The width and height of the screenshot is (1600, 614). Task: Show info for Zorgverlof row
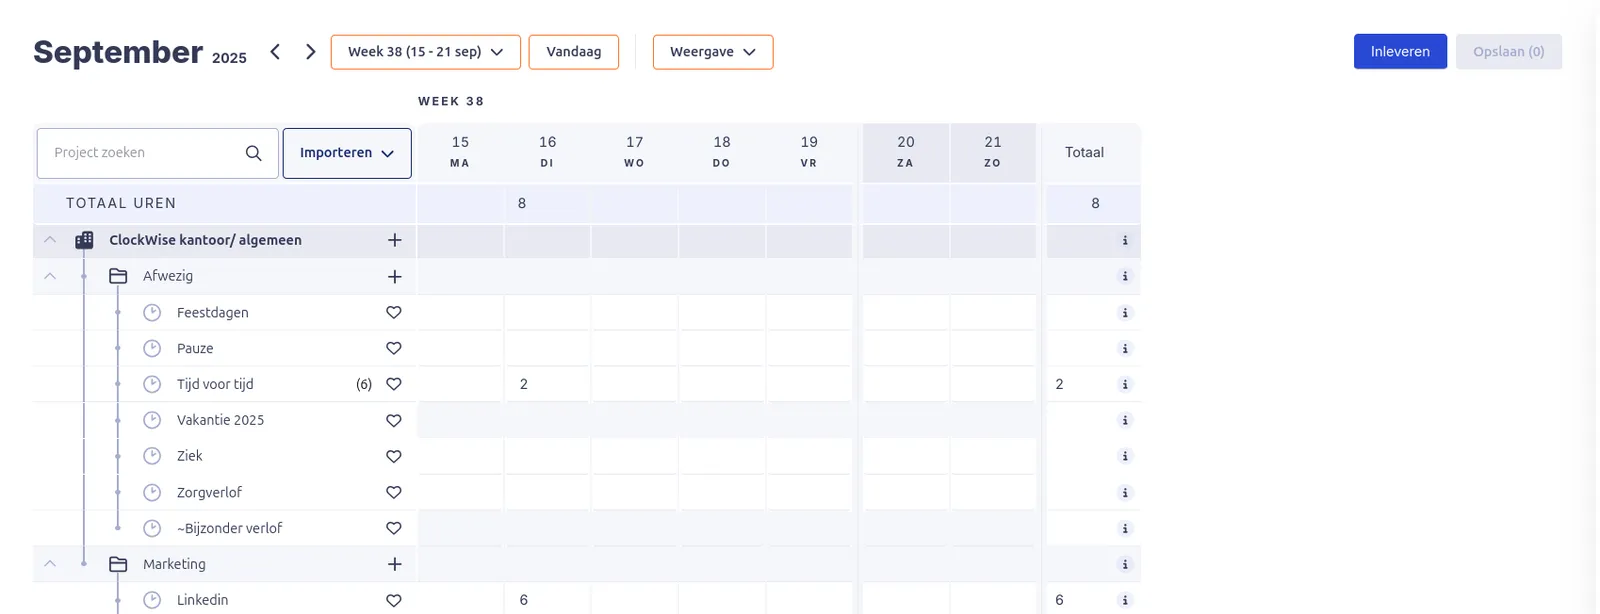tap(1125, 492)
